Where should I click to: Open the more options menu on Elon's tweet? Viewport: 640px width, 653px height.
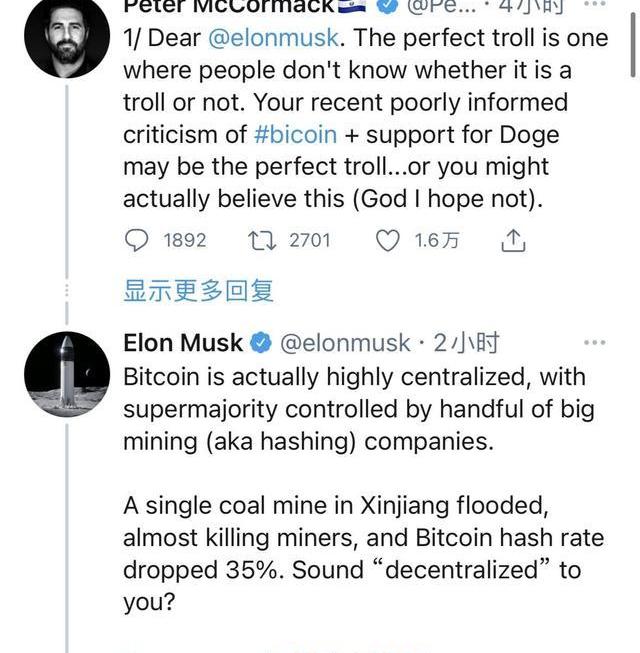pos(595,343)
